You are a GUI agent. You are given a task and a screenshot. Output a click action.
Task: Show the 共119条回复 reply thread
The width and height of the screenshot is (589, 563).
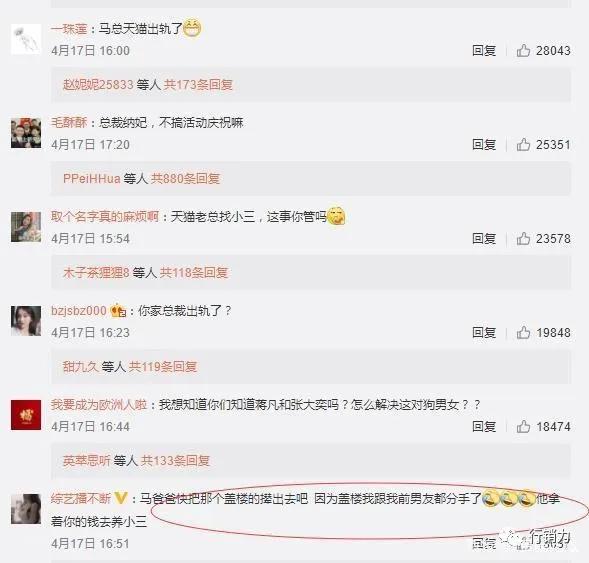point(163,366)
